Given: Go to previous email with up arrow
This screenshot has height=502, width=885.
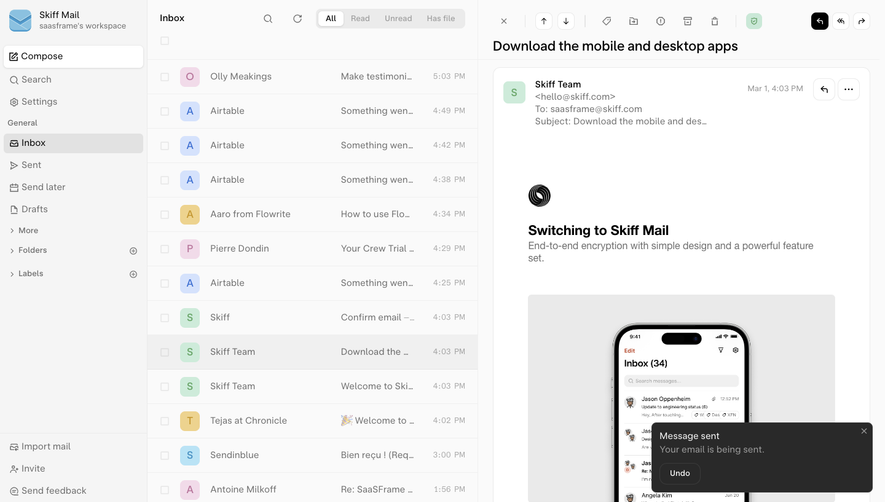Looking at the screenshot, I should click(x=544, y=21).
